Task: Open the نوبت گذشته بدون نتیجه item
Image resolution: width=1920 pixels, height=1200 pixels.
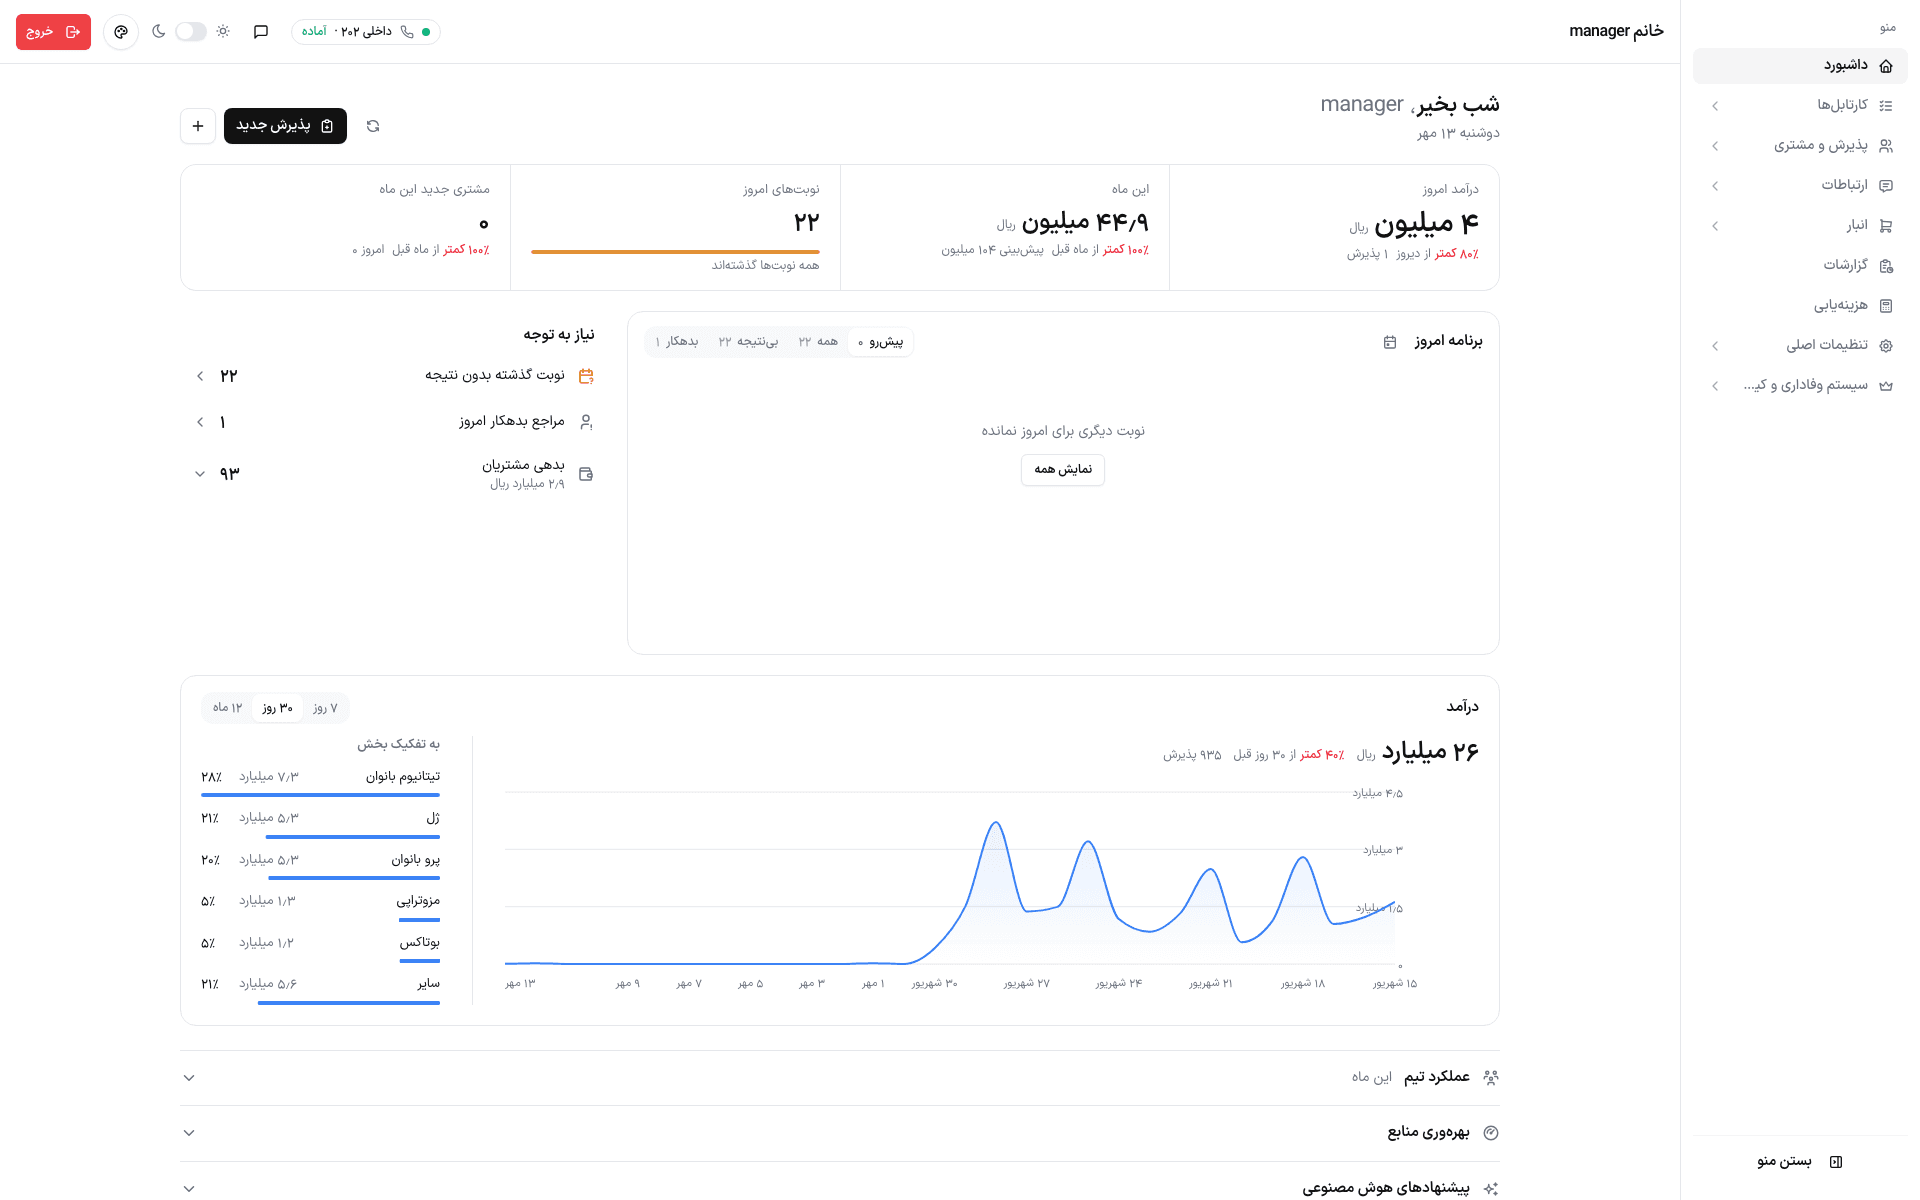Action: coord(396,376)
